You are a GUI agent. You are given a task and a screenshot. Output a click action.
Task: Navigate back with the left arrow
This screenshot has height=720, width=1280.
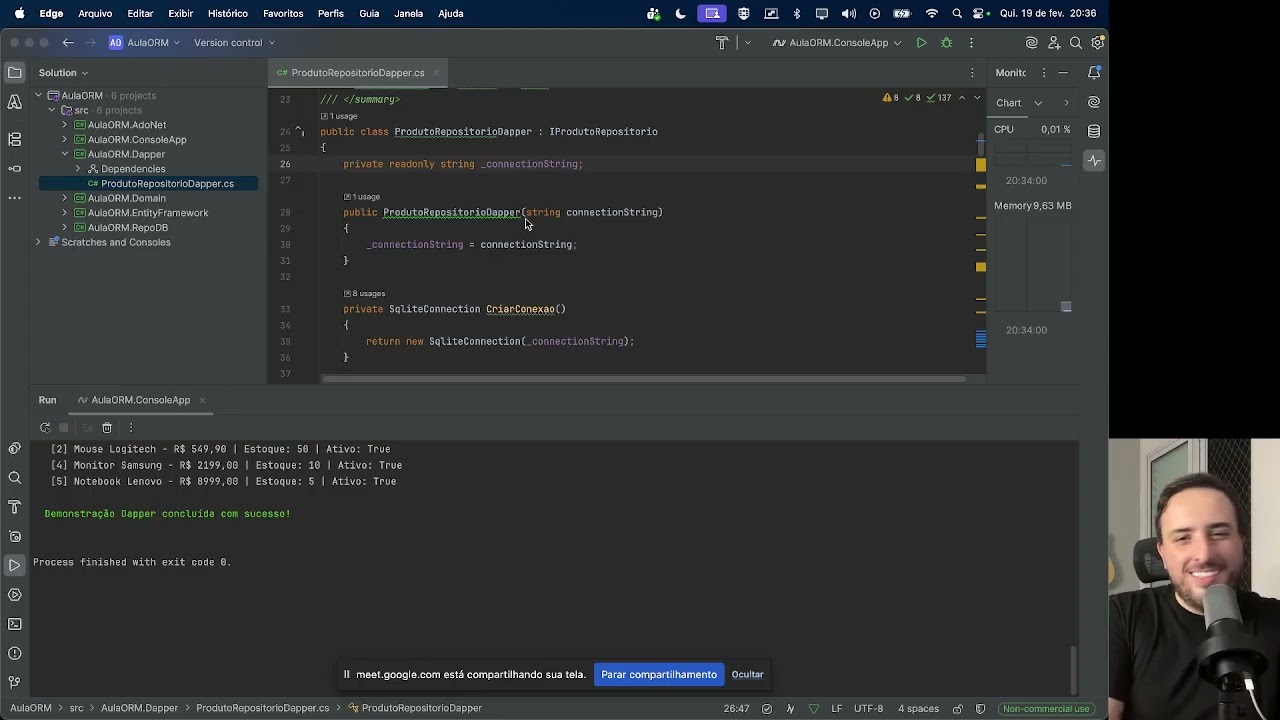point(68,43)
